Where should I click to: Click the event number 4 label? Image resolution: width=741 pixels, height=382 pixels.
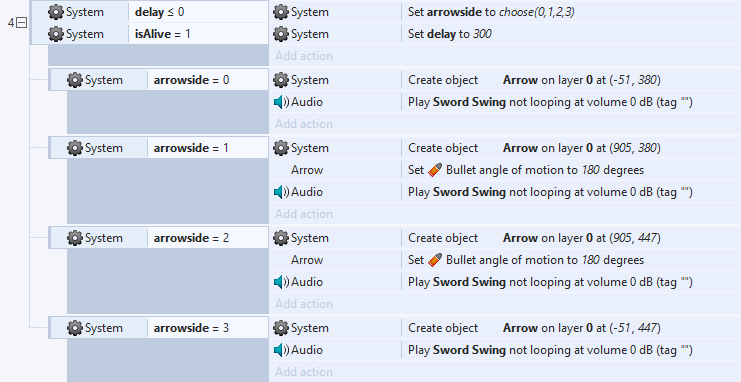11,23
